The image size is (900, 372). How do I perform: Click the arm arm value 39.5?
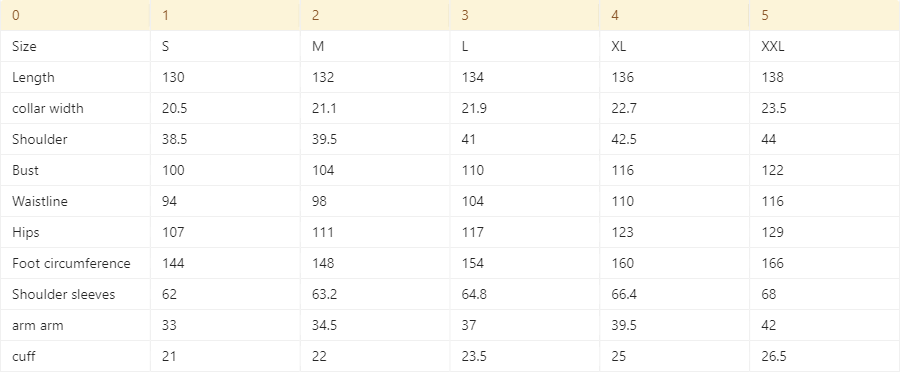point(674,326)
